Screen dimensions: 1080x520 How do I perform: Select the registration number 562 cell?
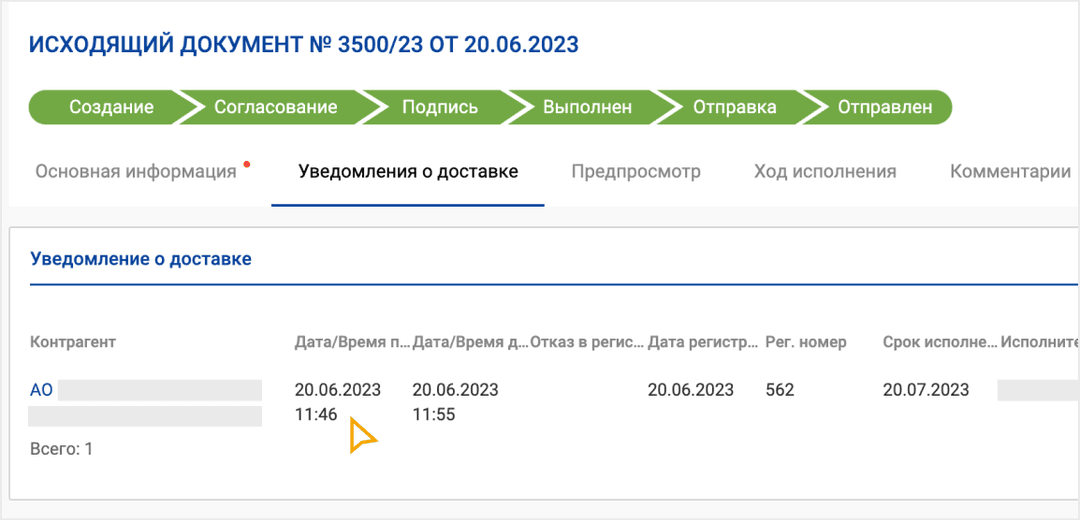(x=780, y=390)
